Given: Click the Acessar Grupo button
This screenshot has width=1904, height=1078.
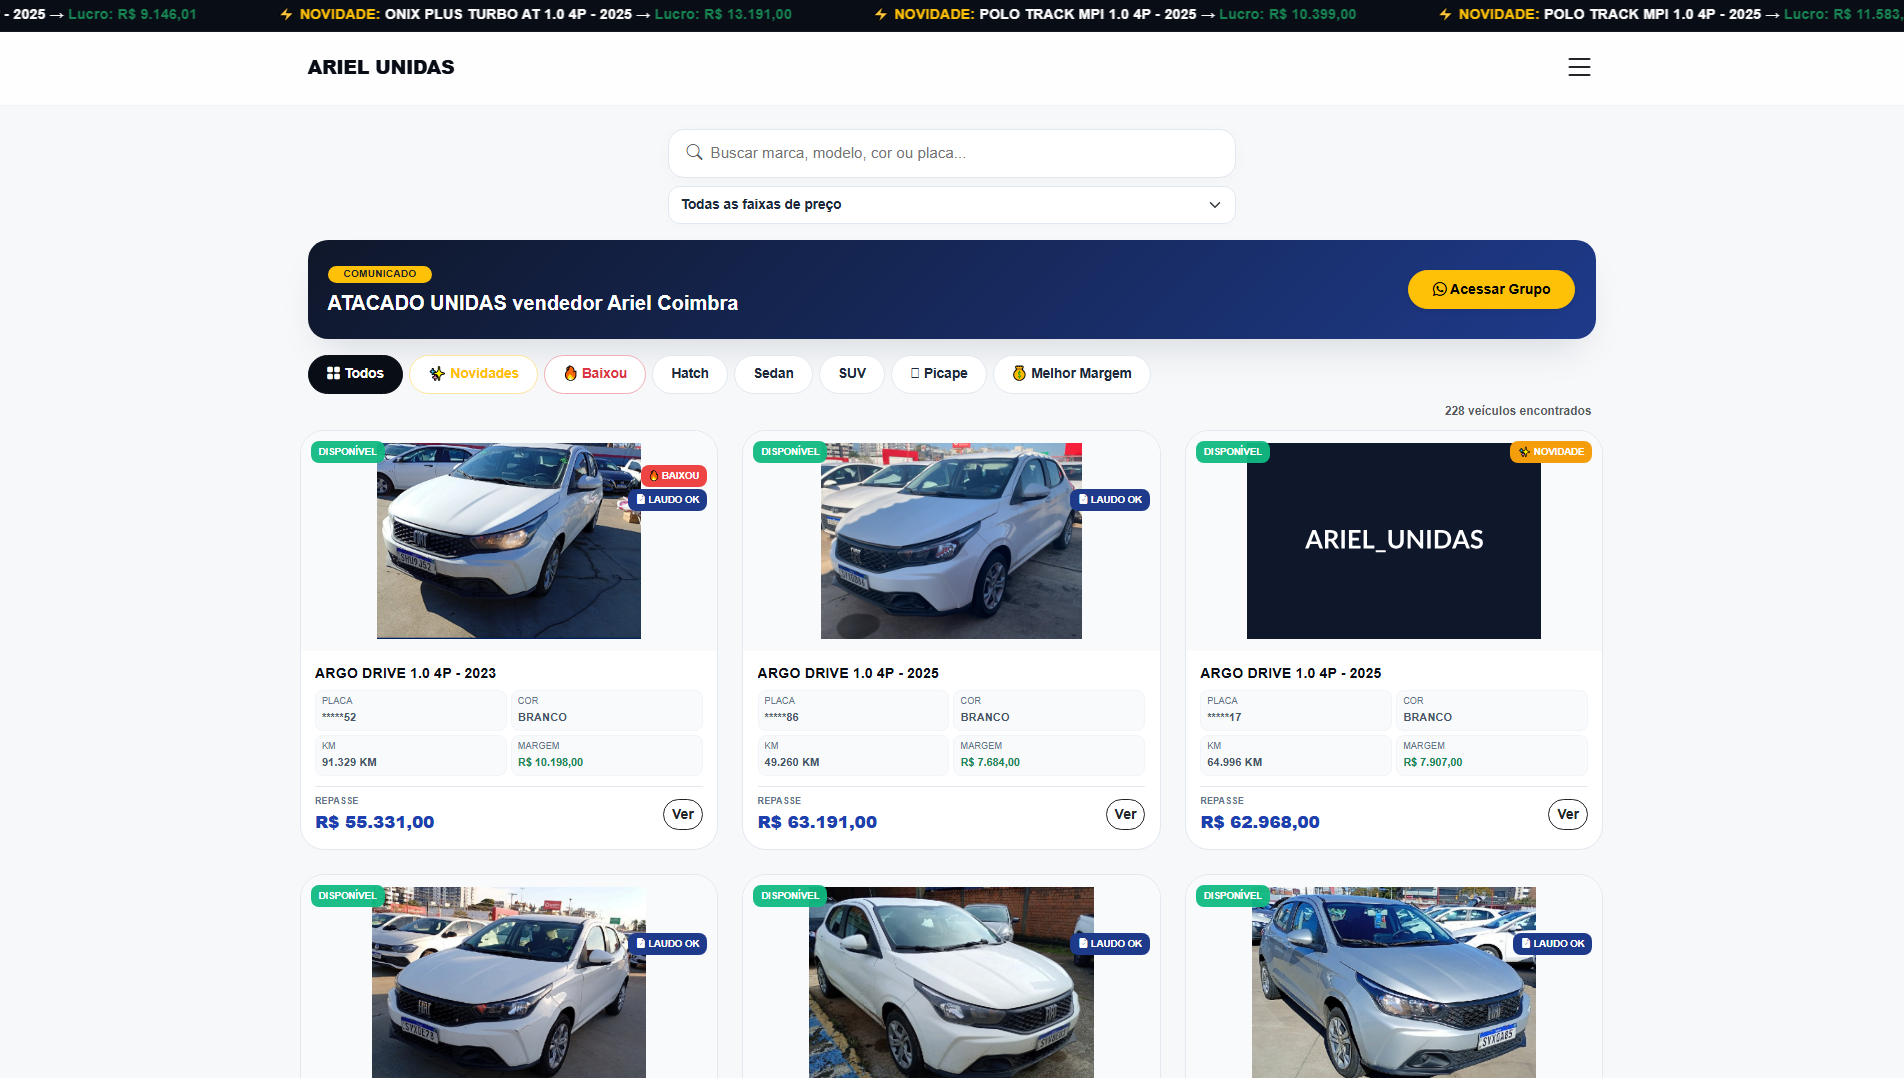Looking at the screenshot, I should point(1491,289).
